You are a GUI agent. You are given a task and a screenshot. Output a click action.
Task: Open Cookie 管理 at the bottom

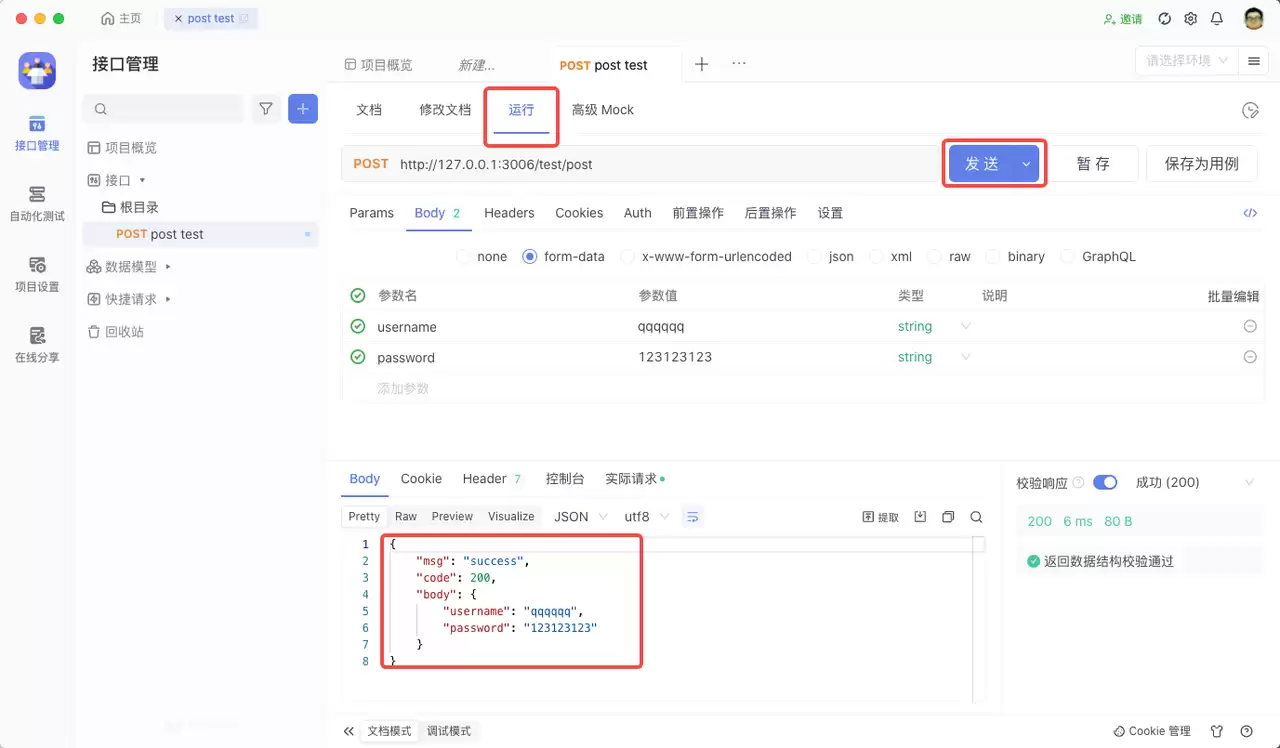(x=1152, y=731)
